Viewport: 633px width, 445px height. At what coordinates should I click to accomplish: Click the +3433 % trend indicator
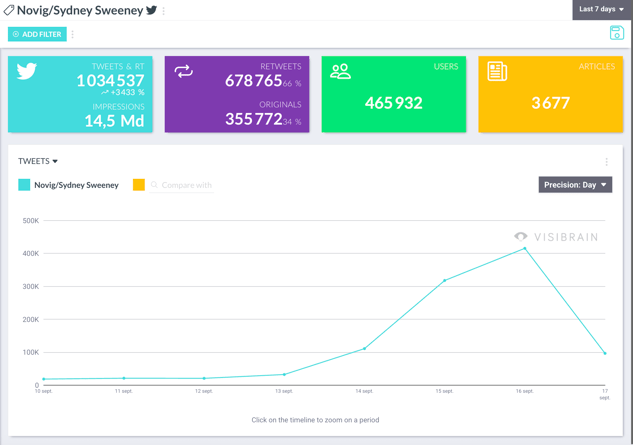point(123,92)
